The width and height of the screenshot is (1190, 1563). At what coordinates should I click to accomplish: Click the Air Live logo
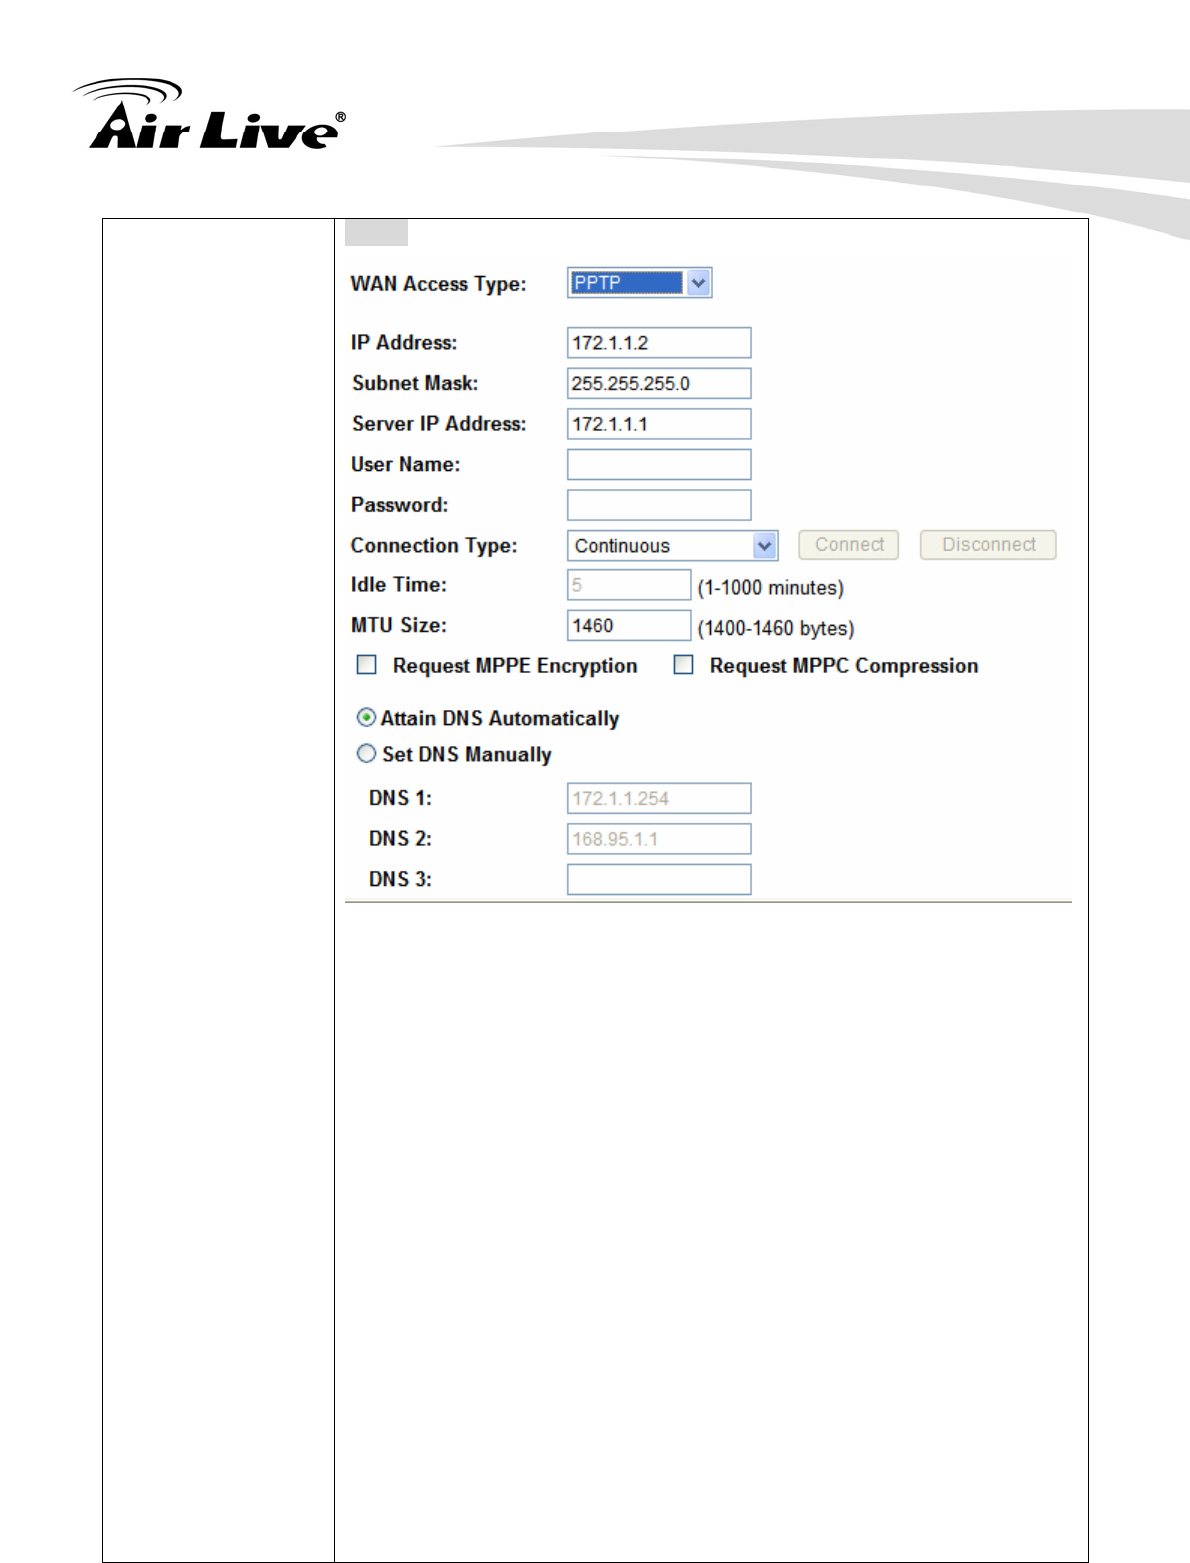coord(209,114)
